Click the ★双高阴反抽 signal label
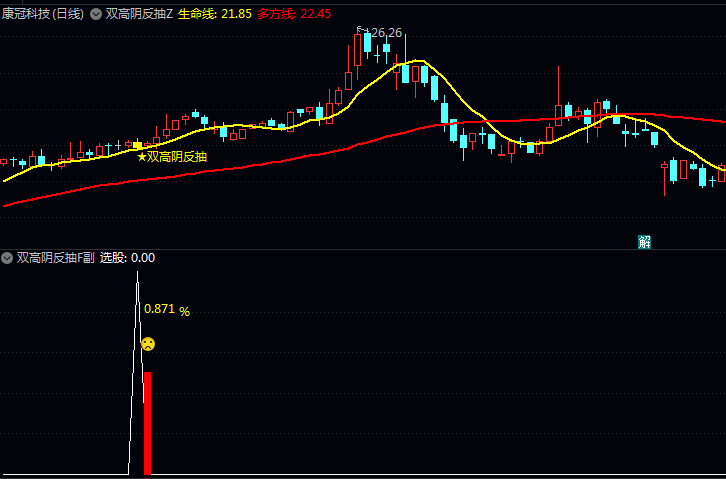Image resolution: width=726 pixels, height=479 pixels. coord(172,157)
